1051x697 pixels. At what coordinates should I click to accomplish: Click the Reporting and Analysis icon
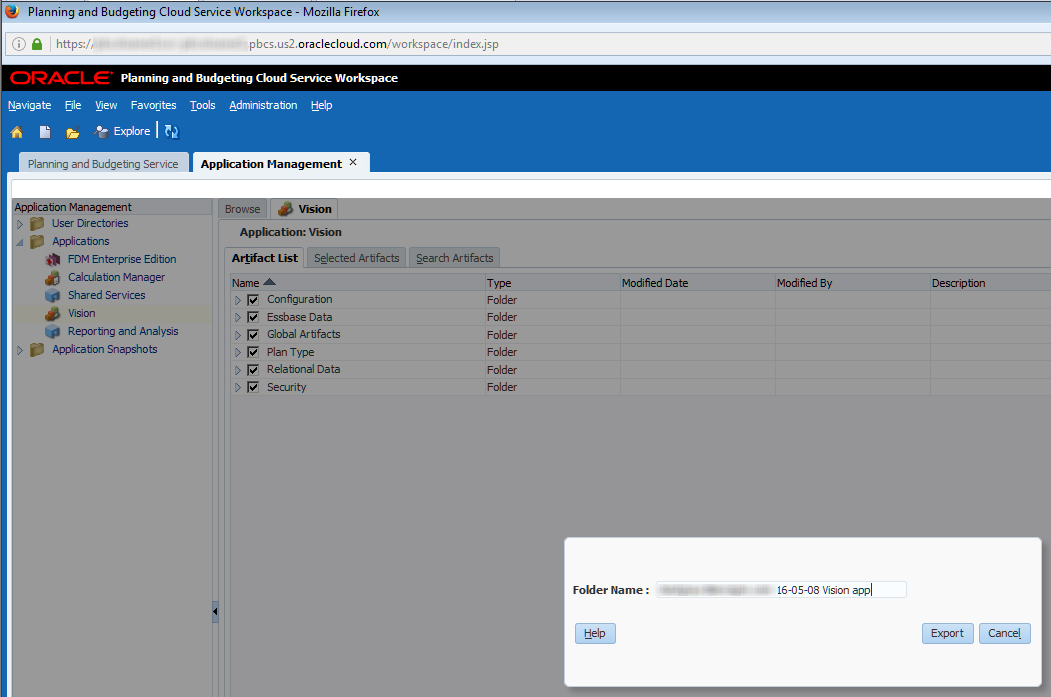point(53,331)
